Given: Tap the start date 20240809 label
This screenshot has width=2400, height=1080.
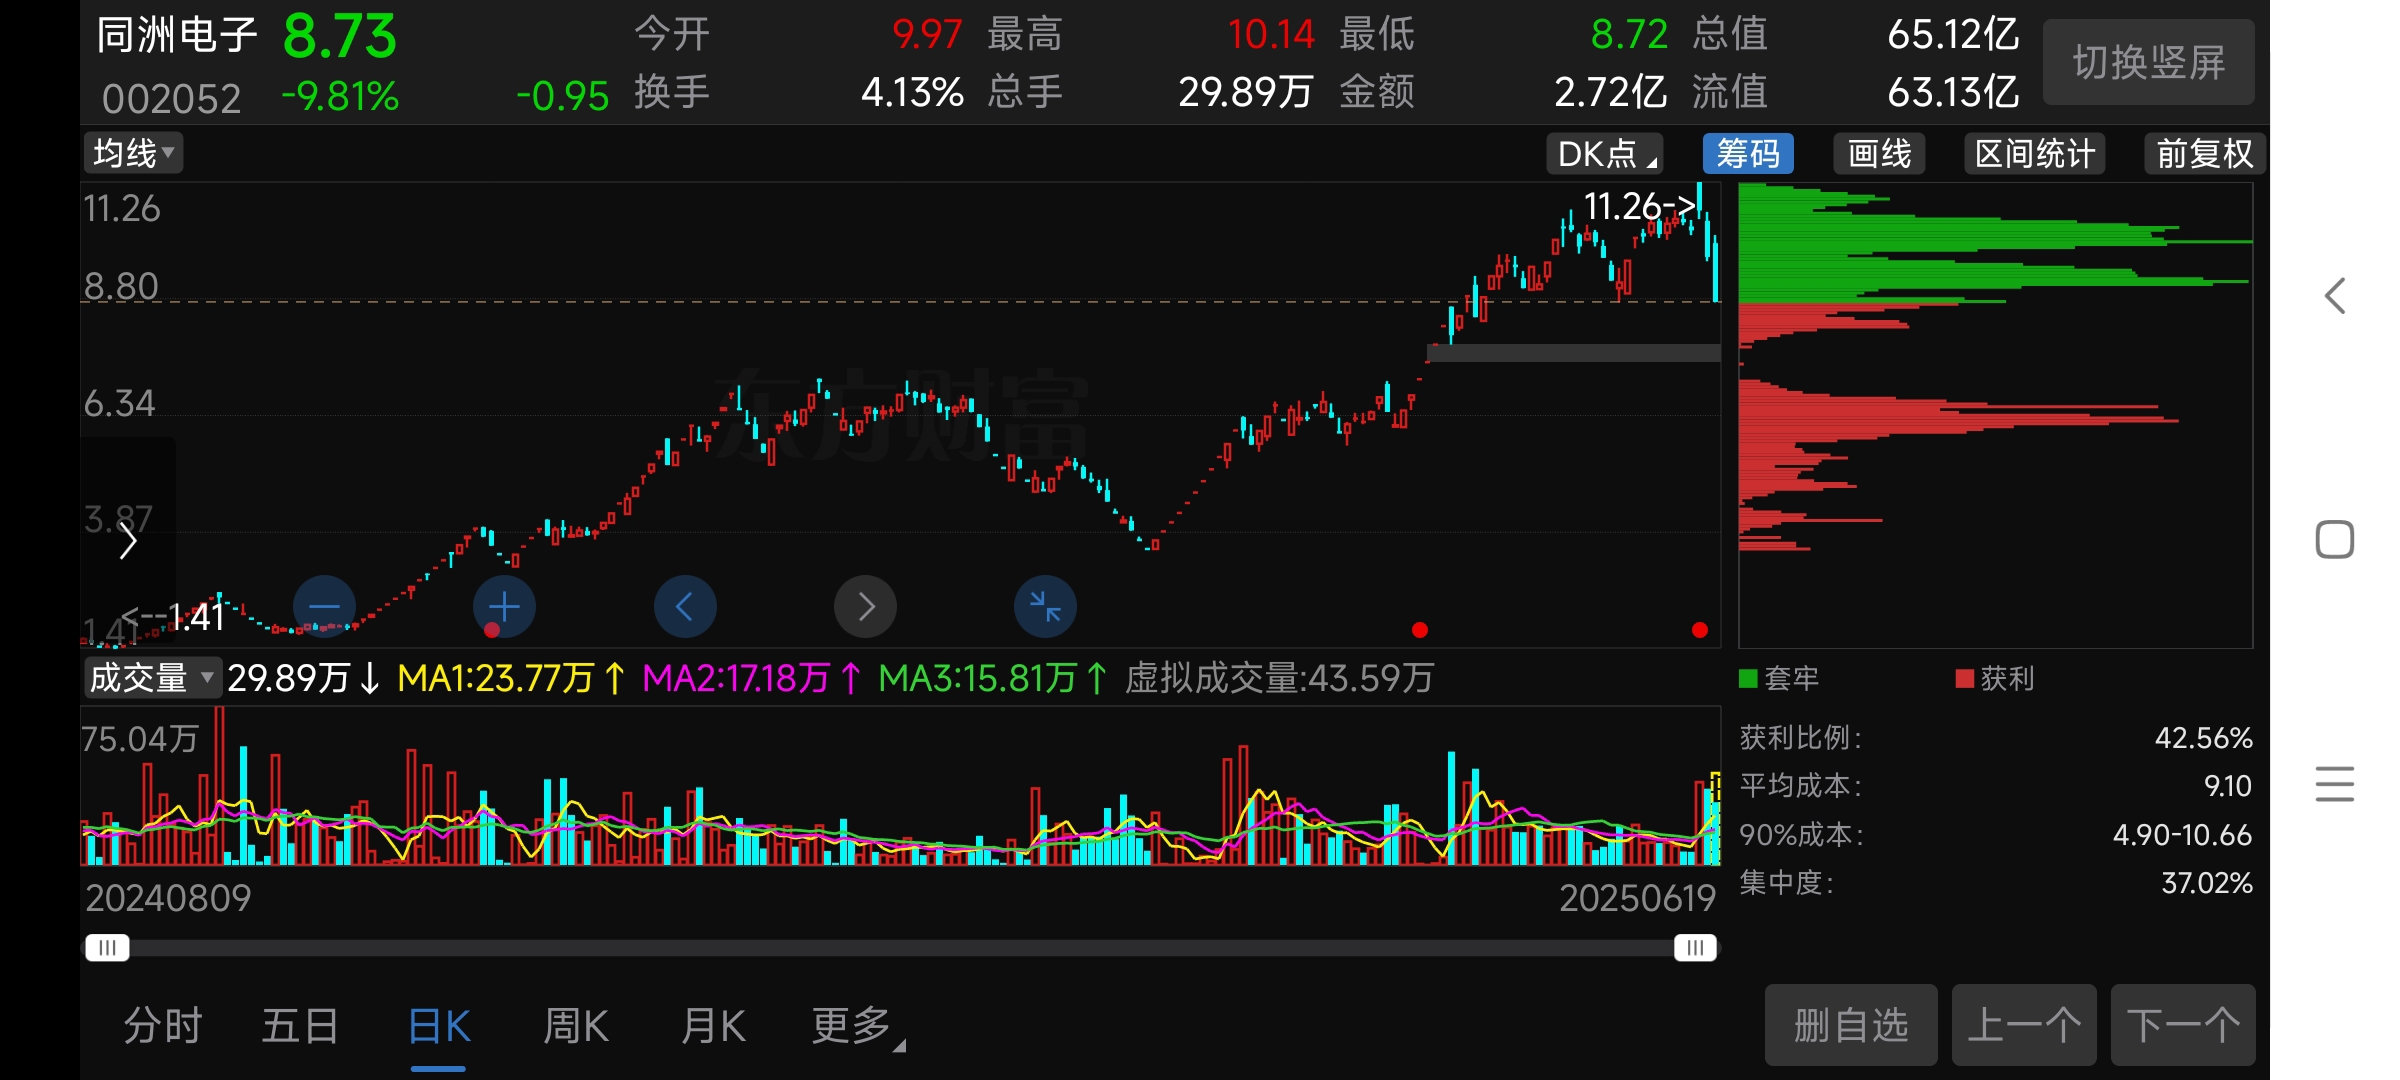Looking at the screenshot, I should [168, 898].
